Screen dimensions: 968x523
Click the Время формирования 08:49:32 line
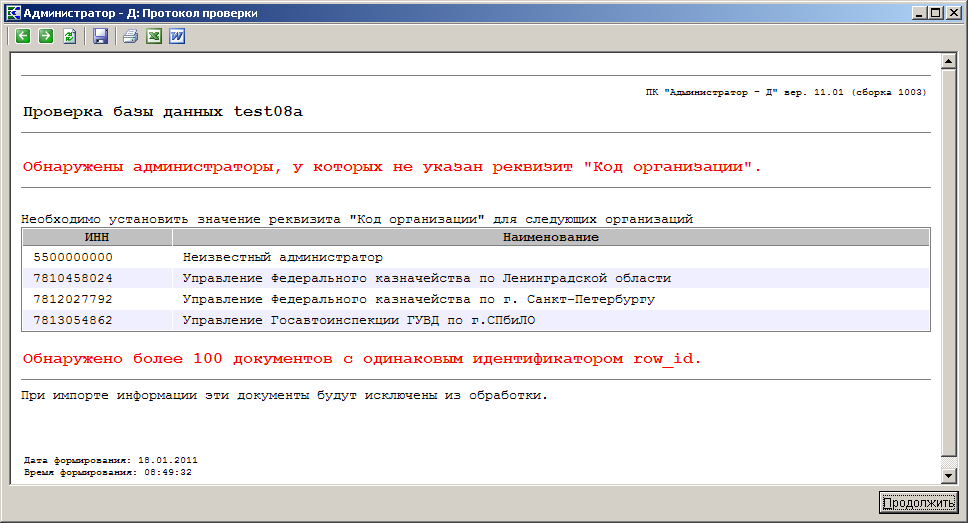107,472
